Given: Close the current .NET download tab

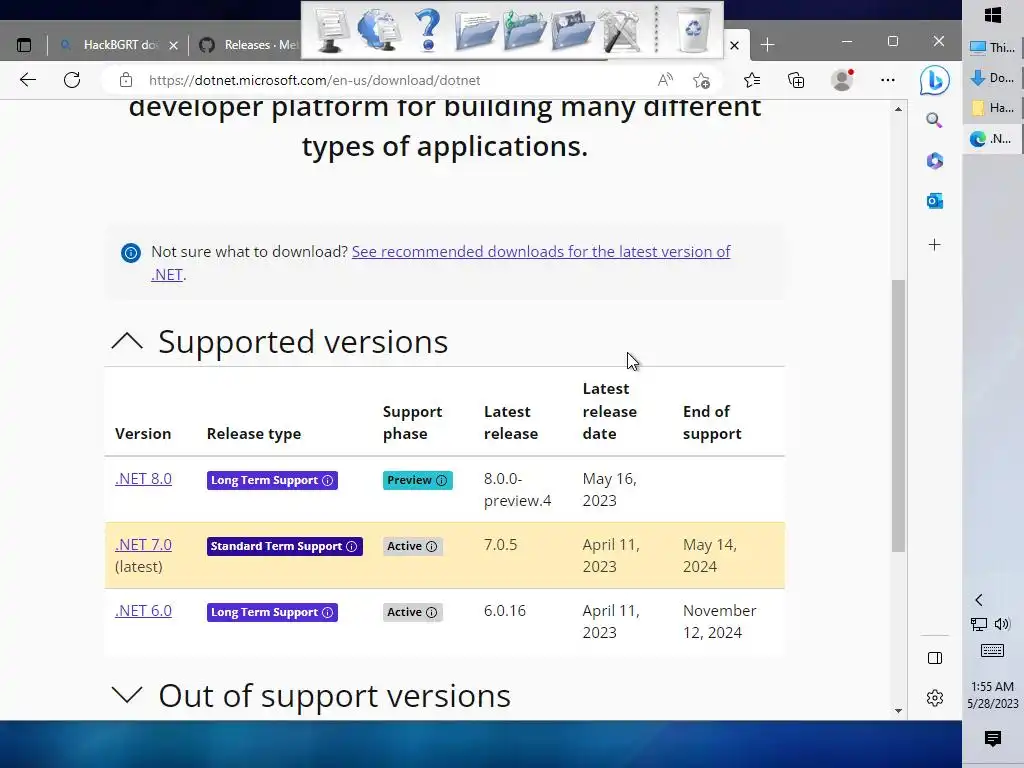Looking at the screenshot, I should pos(734,45).
